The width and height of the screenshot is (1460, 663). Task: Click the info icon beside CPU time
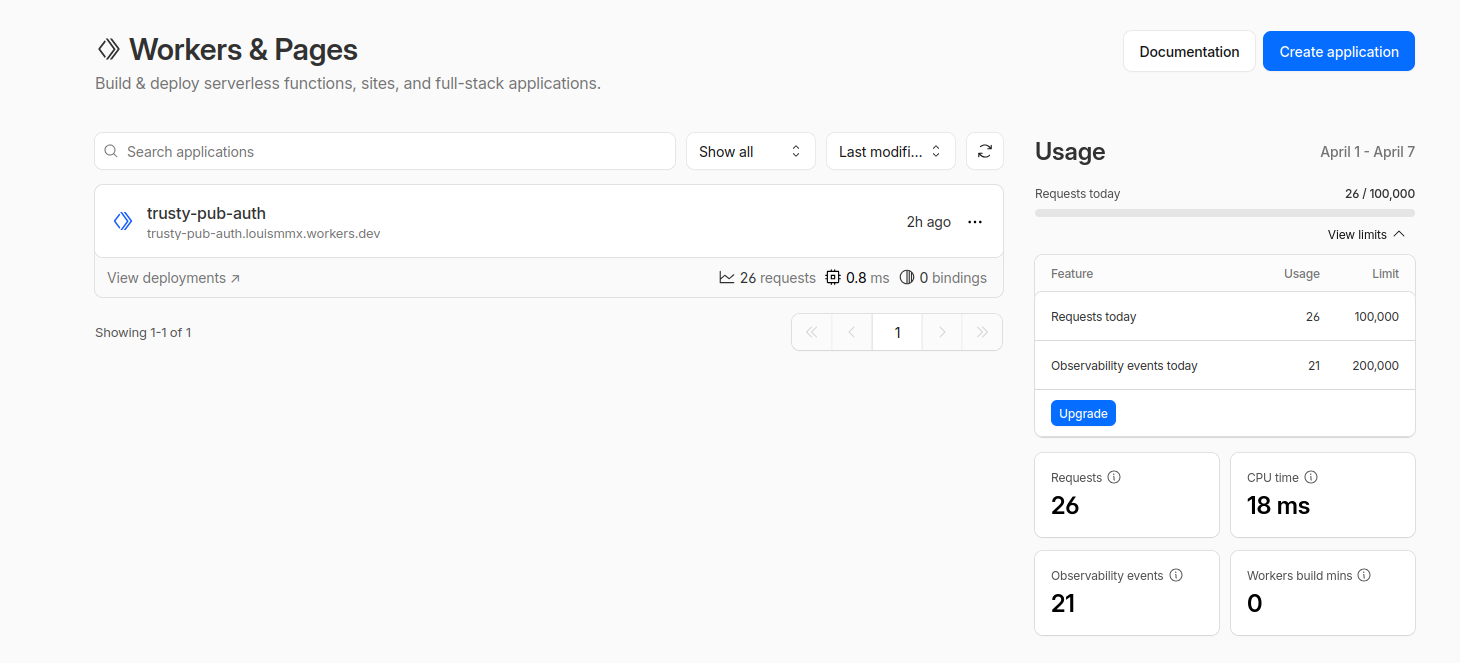[x=1311, y=478]
